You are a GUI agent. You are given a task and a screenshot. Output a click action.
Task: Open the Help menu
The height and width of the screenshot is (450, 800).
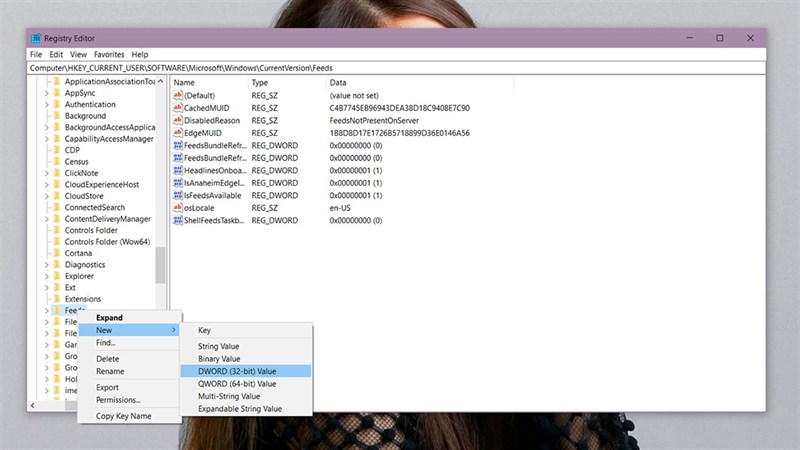click(139, 54)
